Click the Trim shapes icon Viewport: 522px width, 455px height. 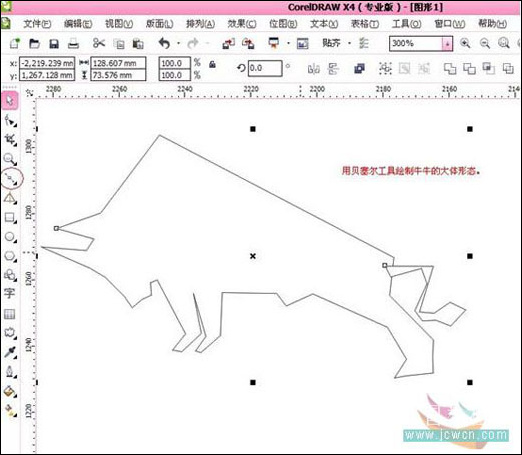(469, 69)
